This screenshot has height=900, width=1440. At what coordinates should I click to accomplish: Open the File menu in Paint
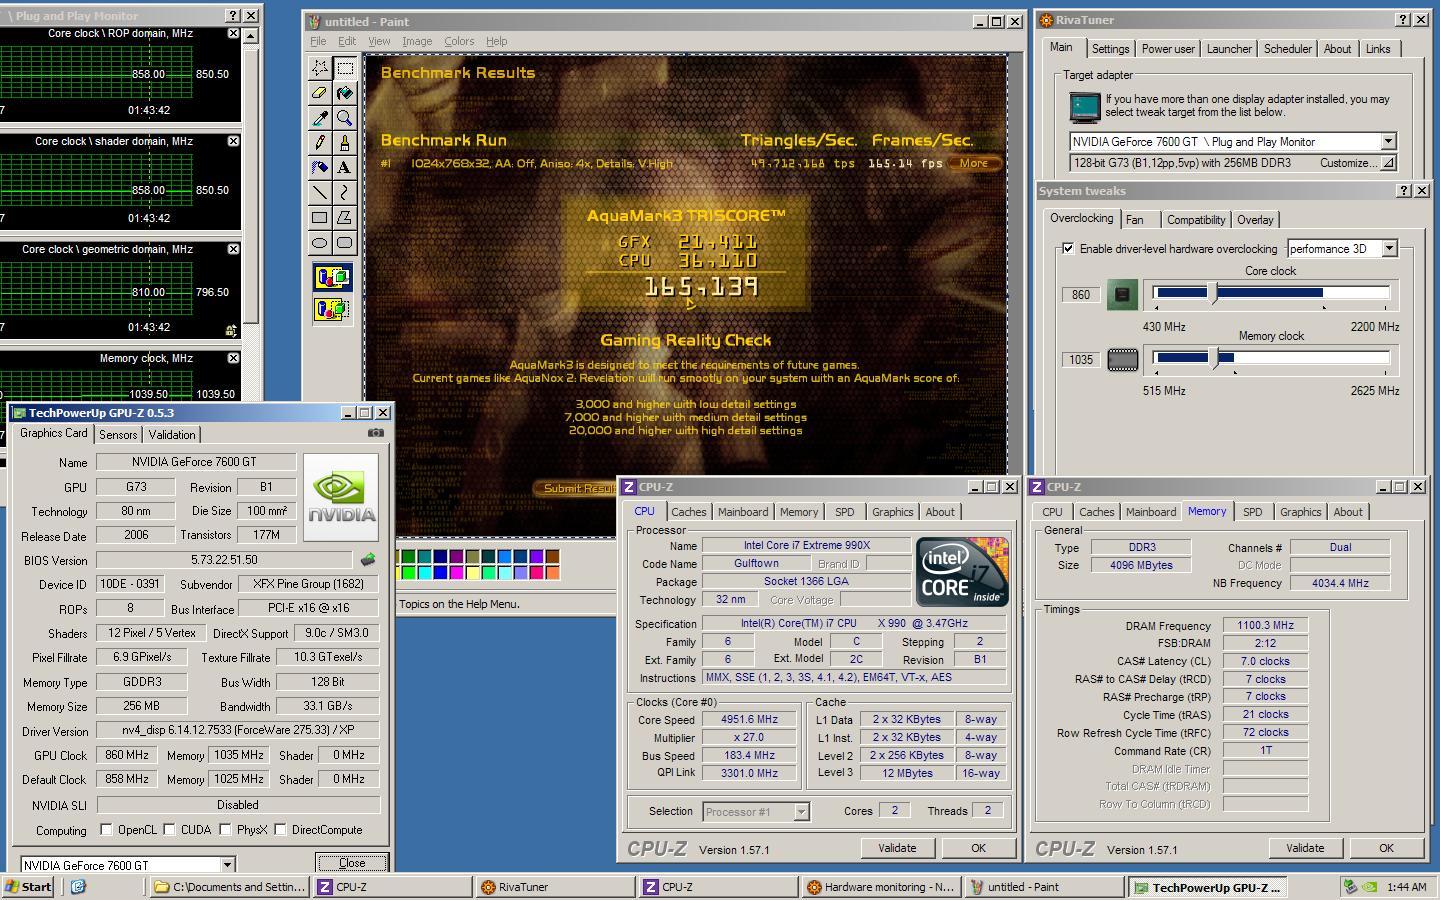[x=318, y=41]
